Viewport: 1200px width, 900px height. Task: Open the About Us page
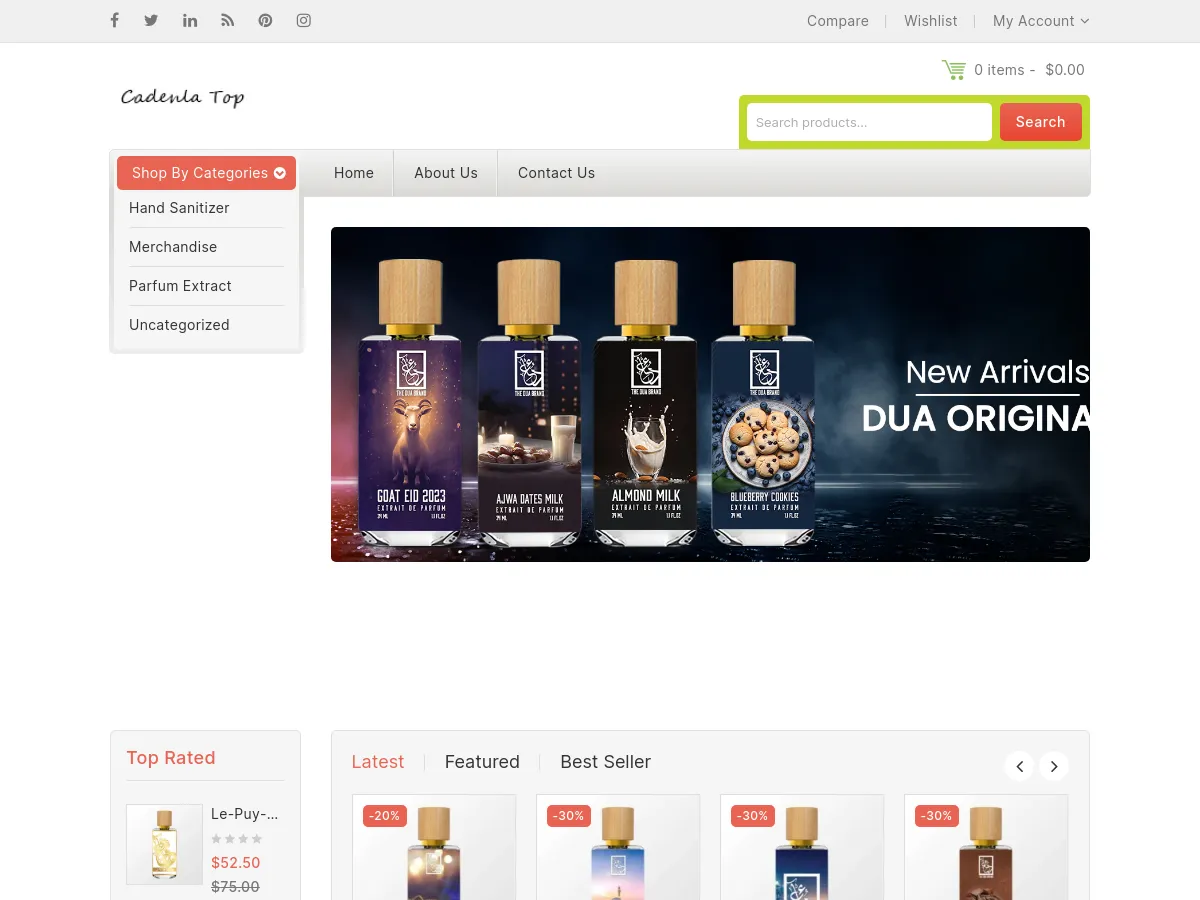pos(446,173)
